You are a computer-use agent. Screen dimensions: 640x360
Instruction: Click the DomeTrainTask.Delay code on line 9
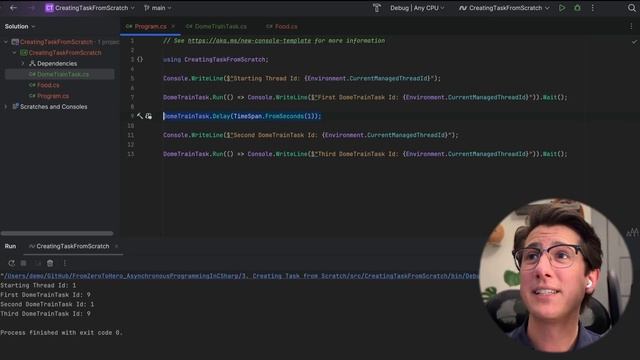pos(242,116)
